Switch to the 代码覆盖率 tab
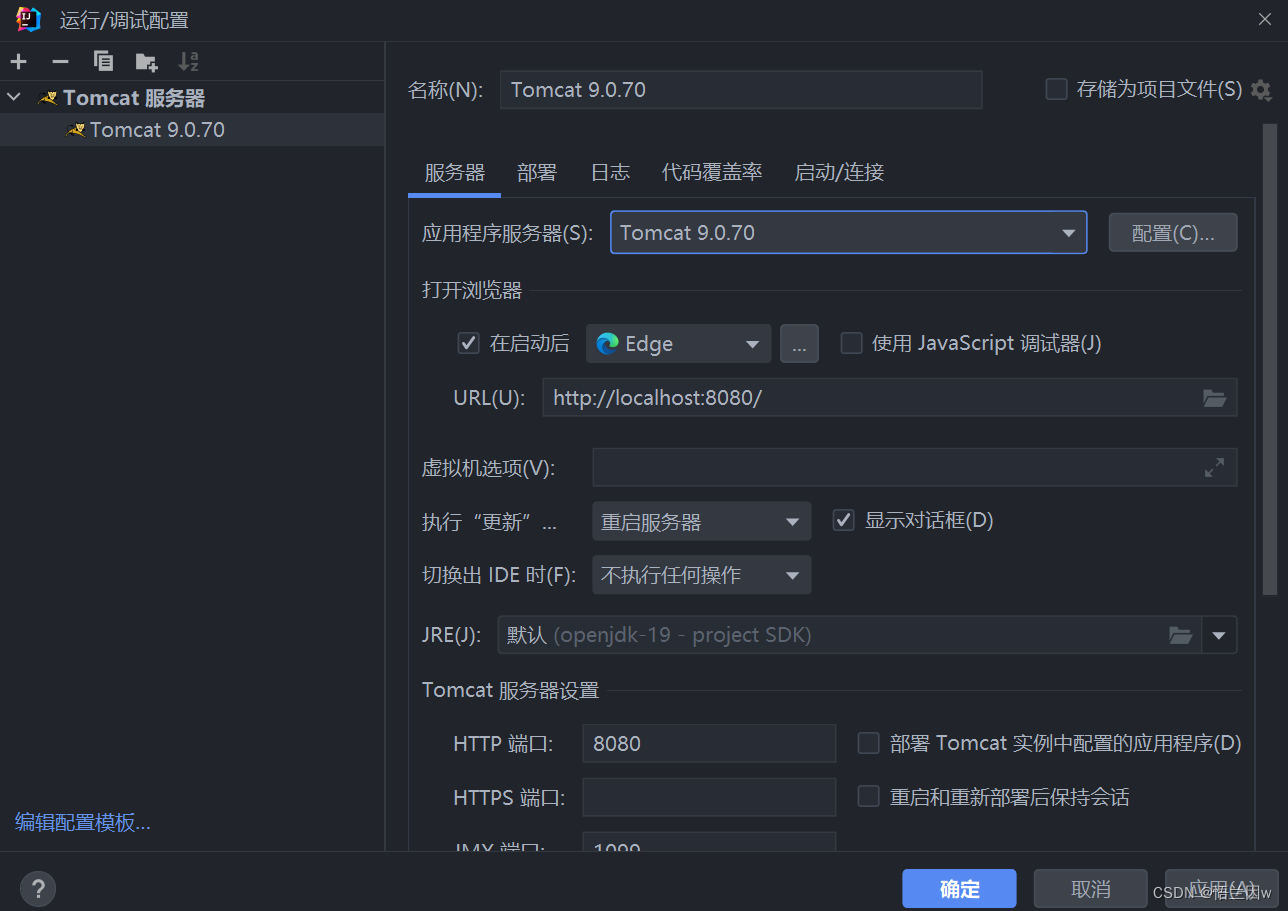This screenshot has width=1288, height=911. [712, 172]
